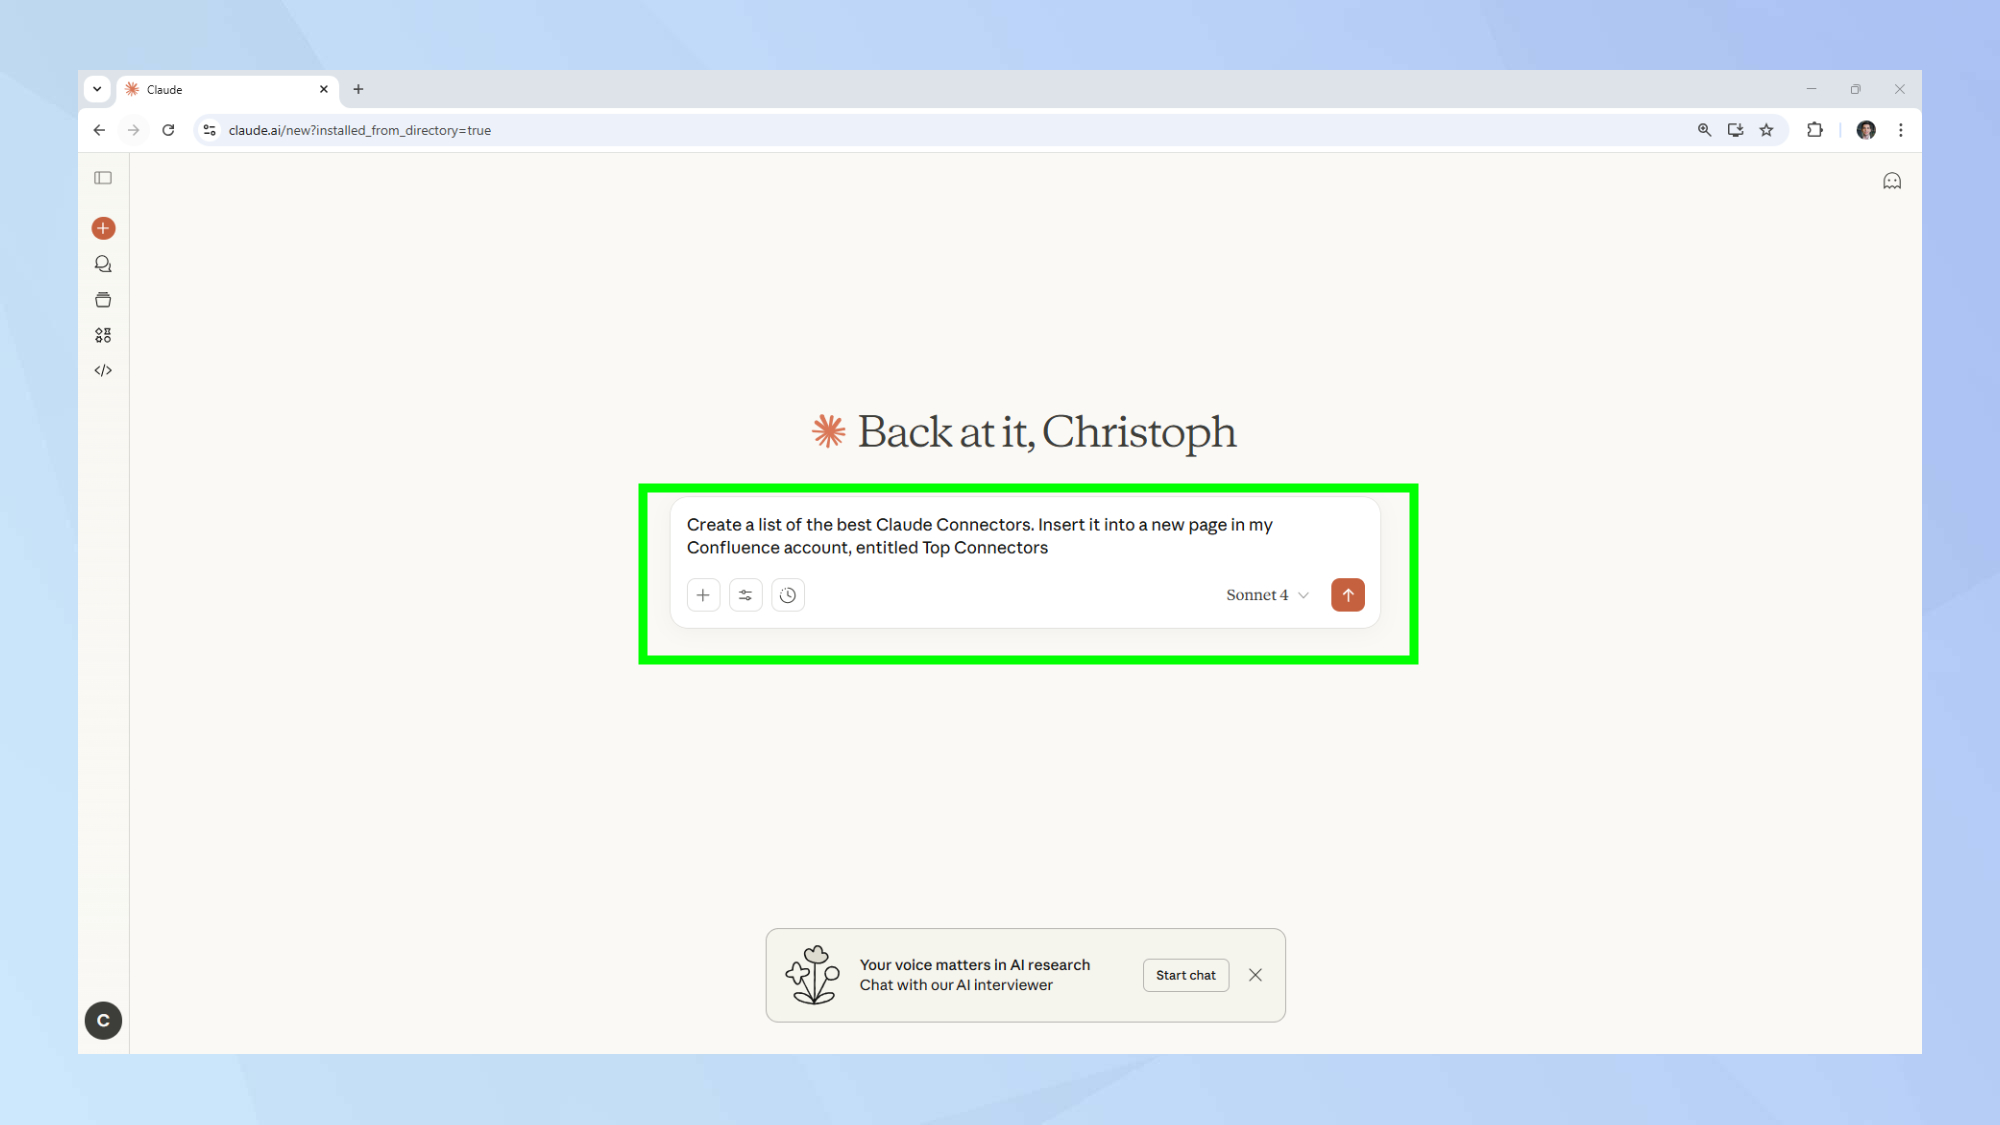Open the Artifacts icon in sidebar
This screenshot has height=1125, width=2000.
pos(103,335)
